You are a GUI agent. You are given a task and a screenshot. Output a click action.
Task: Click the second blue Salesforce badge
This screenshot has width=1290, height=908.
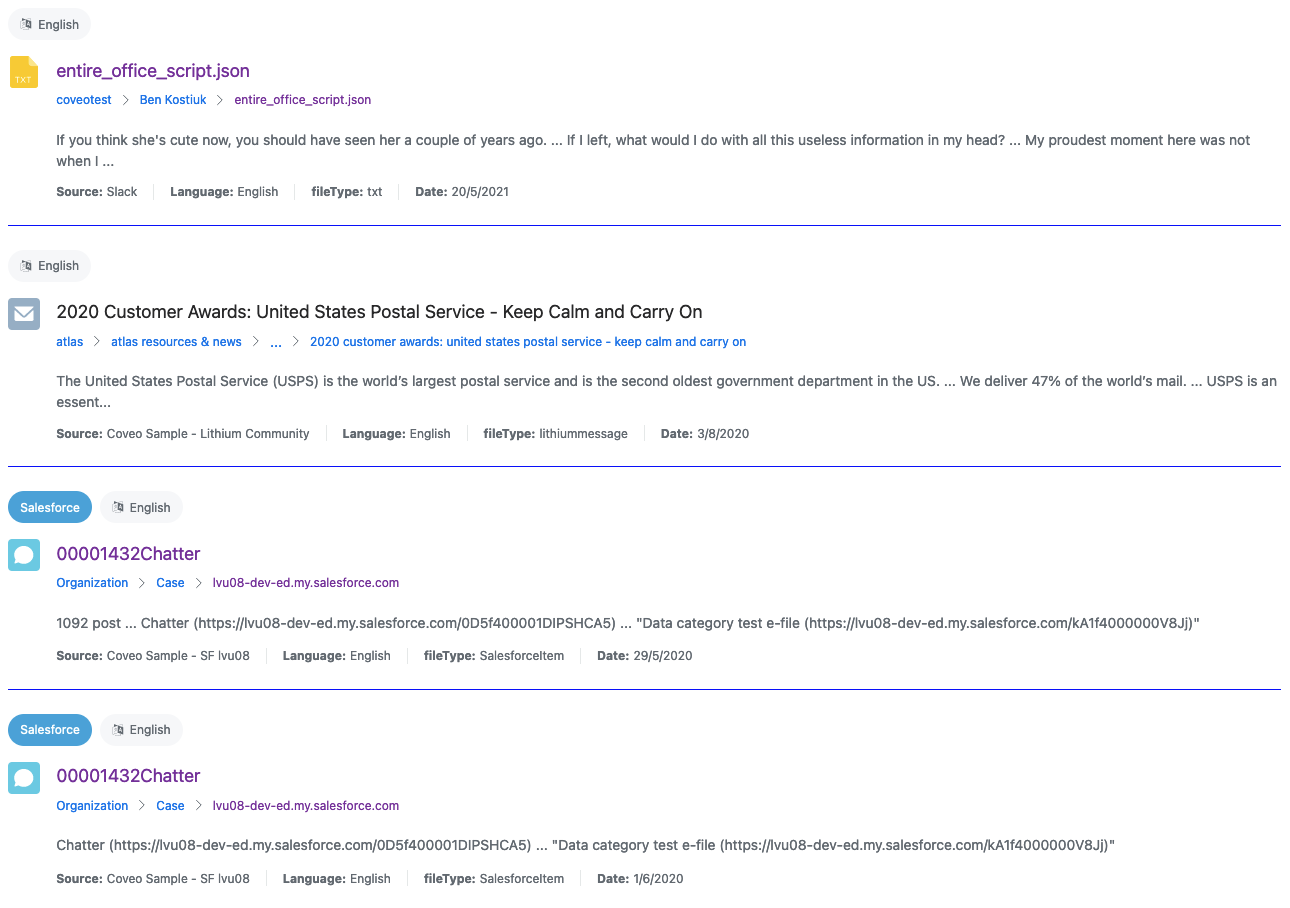pyautogui.click(x=50, y=729)
